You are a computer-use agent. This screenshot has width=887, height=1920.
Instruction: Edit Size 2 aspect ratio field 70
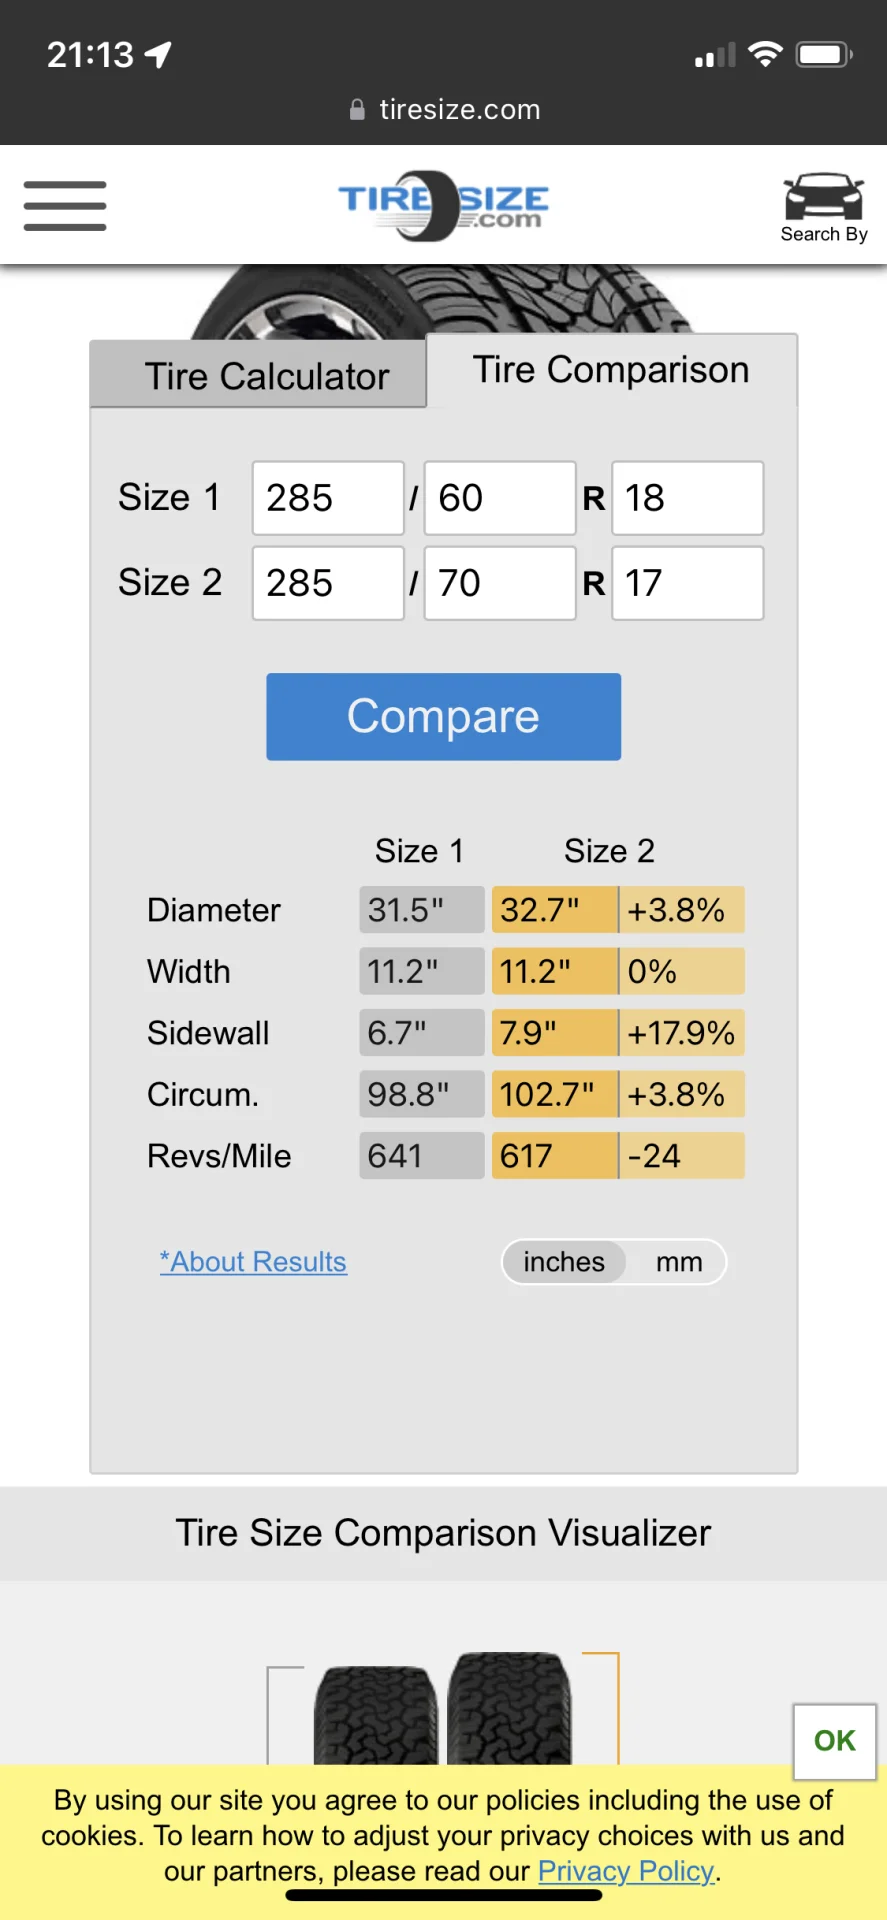500,583
